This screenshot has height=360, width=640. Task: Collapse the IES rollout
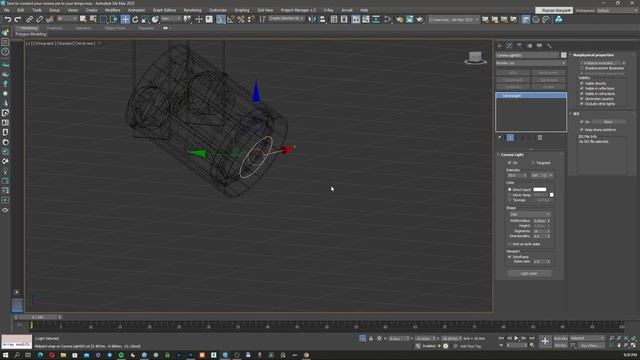[x=576, y=114]
